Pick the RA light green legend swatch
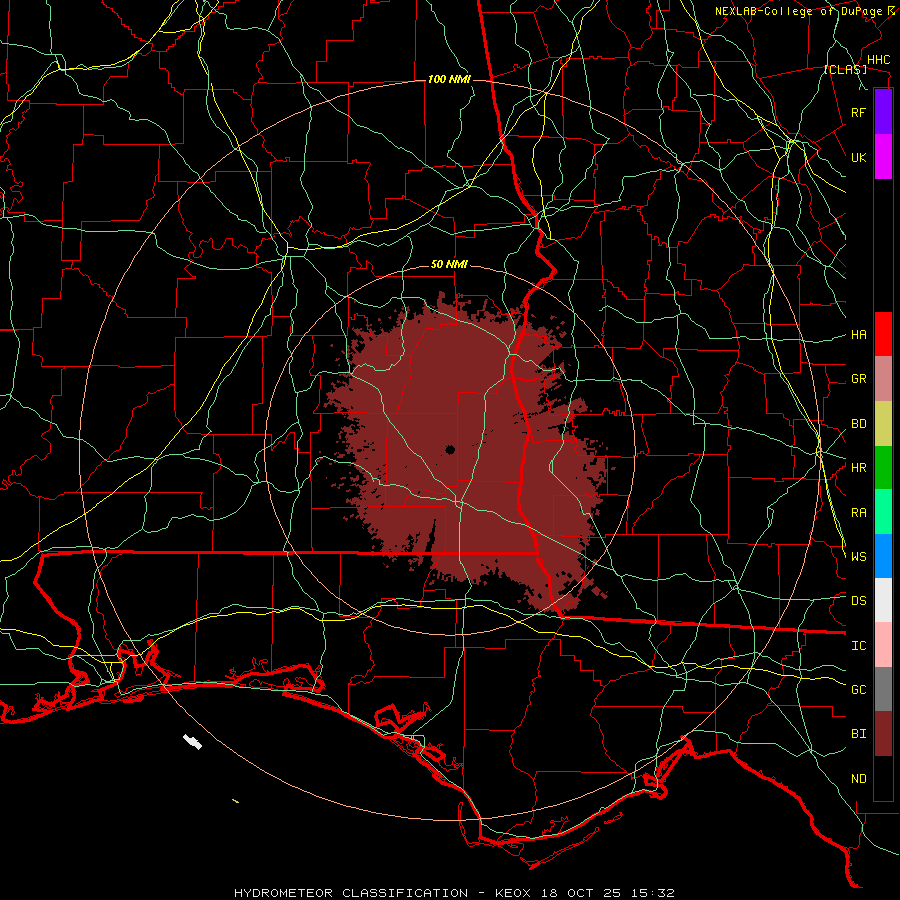 point(883,512)
